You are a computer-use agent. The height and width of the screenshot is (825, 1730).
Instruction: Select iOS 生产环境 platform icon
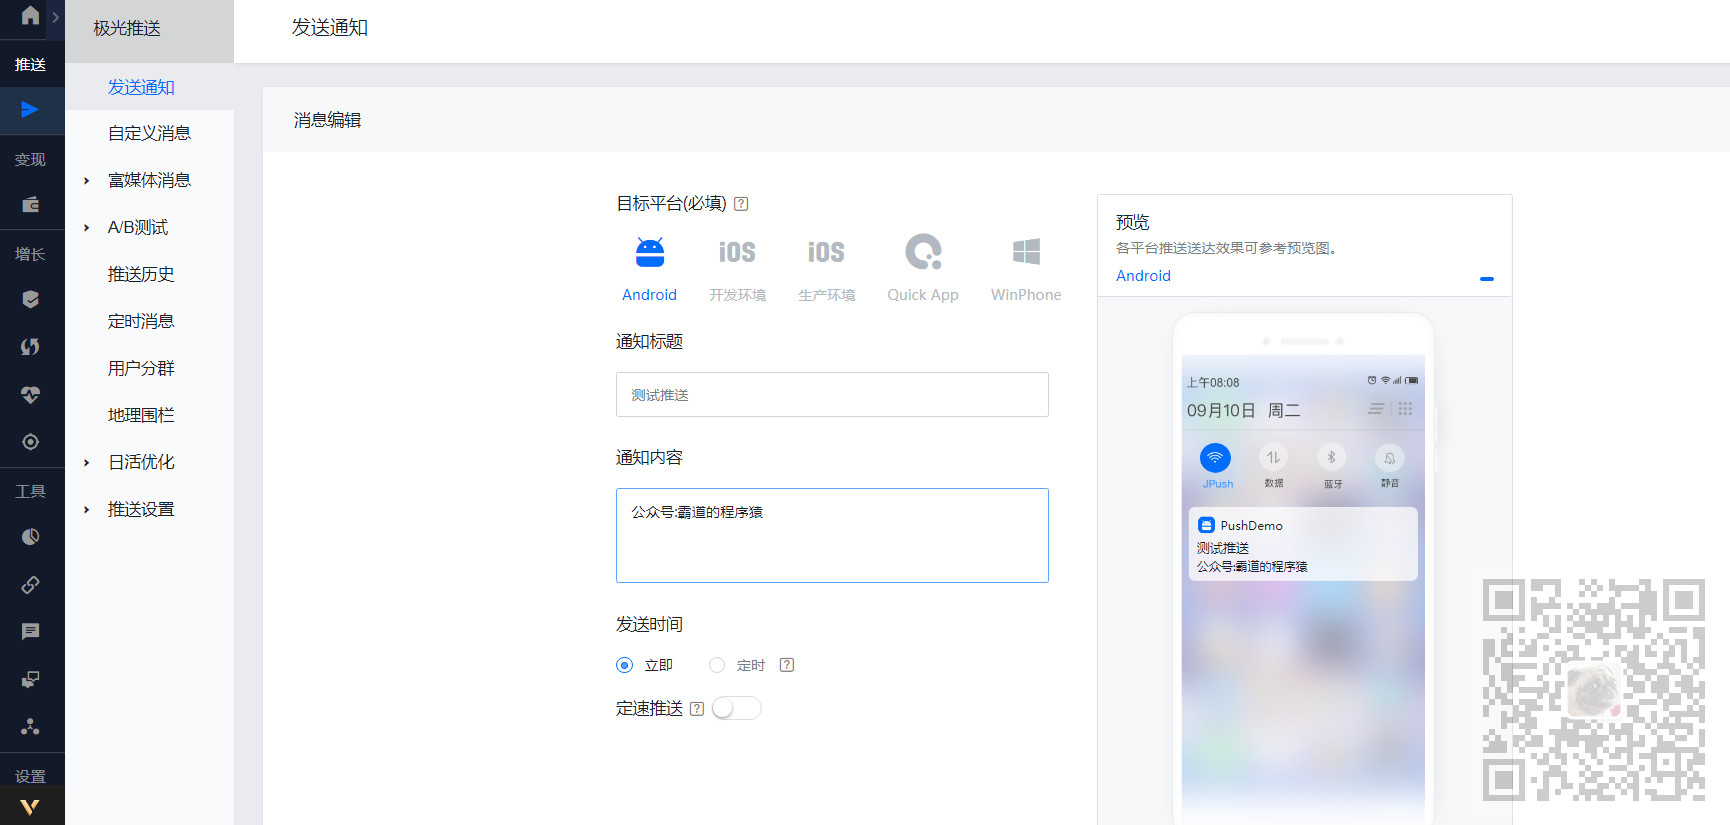coord(826,252)
